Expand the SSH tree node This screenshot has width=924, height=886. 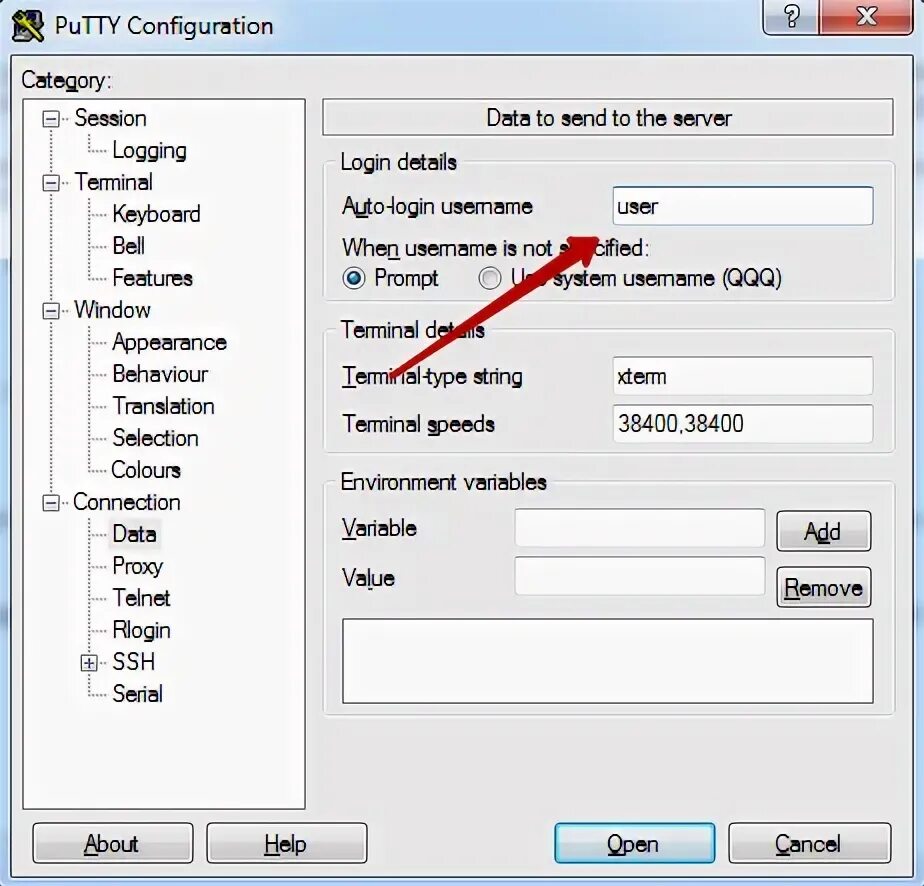pyautogui.click(x=89, y=663)
